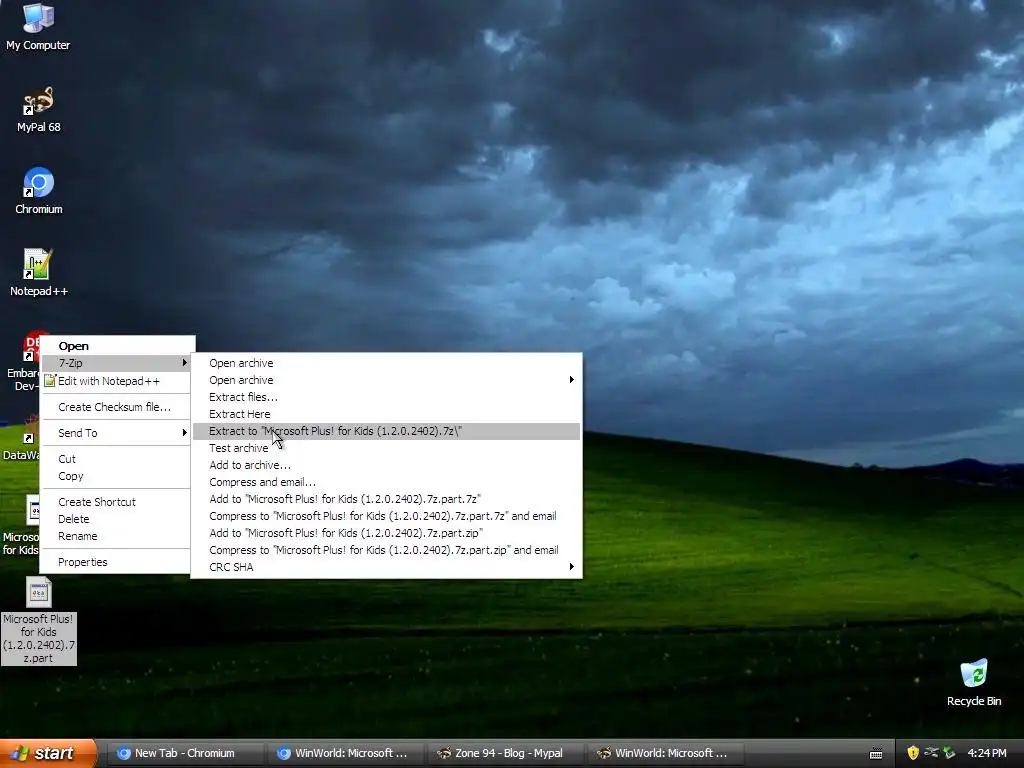
Task: Choose Add to archive...
Action: [387, 465]
